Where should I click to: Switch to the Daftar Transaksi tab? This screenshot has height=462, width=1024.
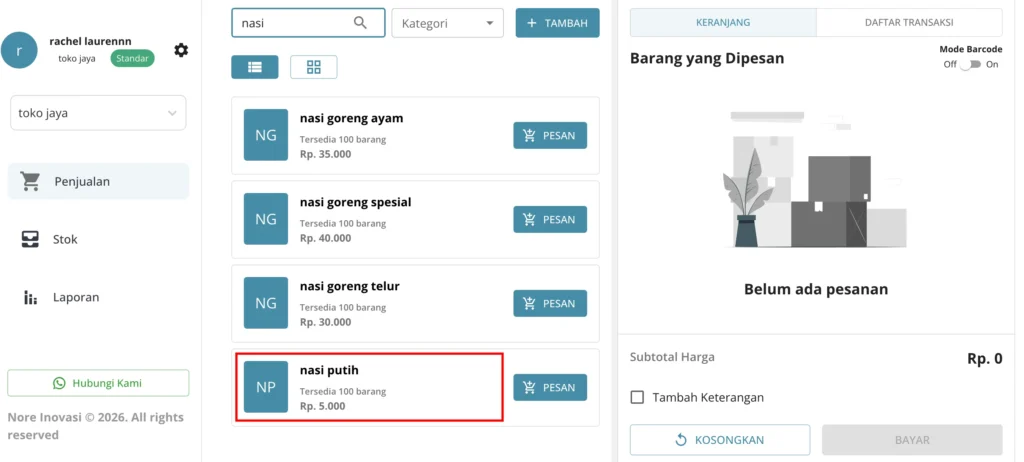909,22
